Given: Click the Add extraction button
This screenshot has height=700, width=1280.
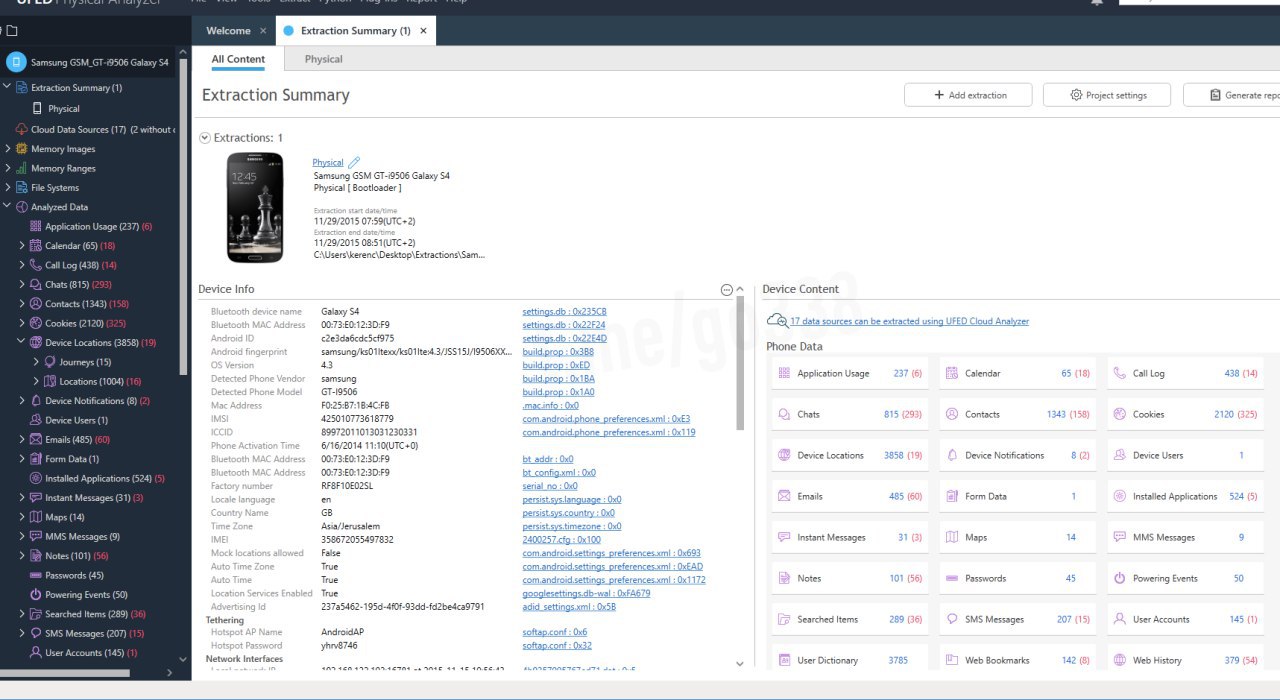Looking at the screenshot, I should [x=969, y=95].
